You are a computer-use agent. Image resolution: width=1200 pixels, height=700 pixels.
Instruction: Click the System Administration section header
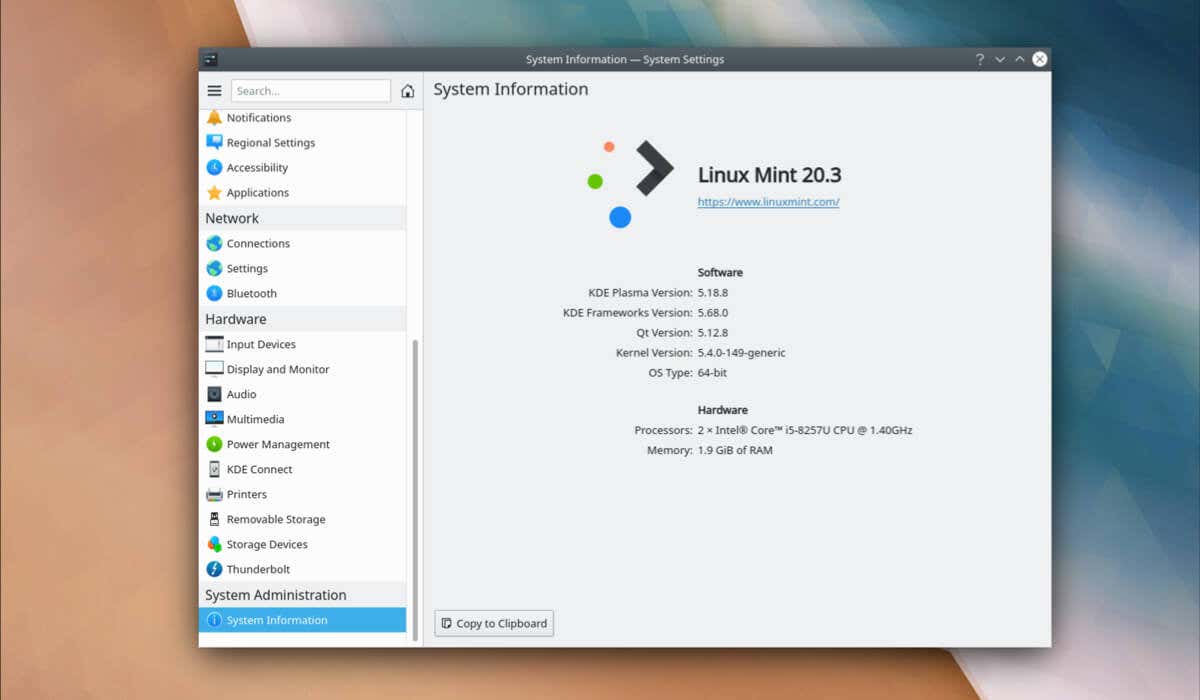click(x=302, y=595)
